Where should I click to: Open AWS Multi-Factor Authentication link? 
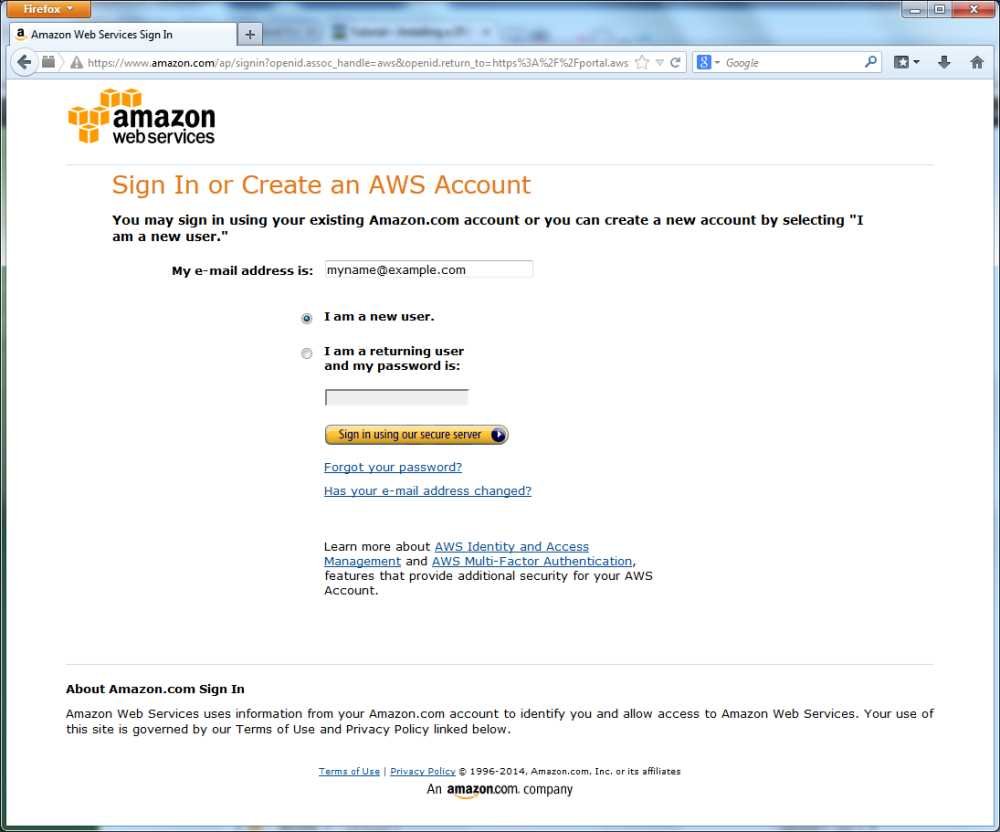tap(532, 561)
